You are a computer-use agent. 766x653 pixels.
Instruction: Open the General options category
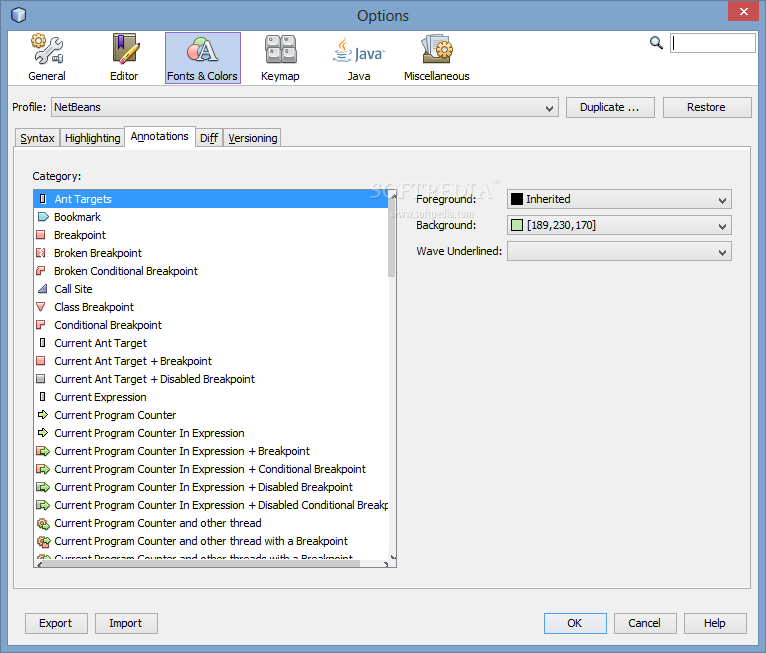[x=47, y=58]
